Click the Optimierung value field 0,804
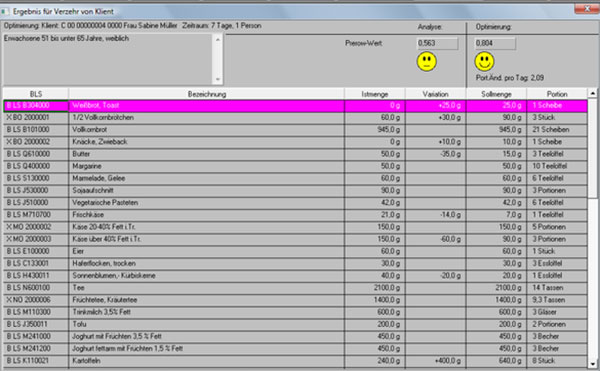This screenshot has height=371, width=600. coord(495,43)
